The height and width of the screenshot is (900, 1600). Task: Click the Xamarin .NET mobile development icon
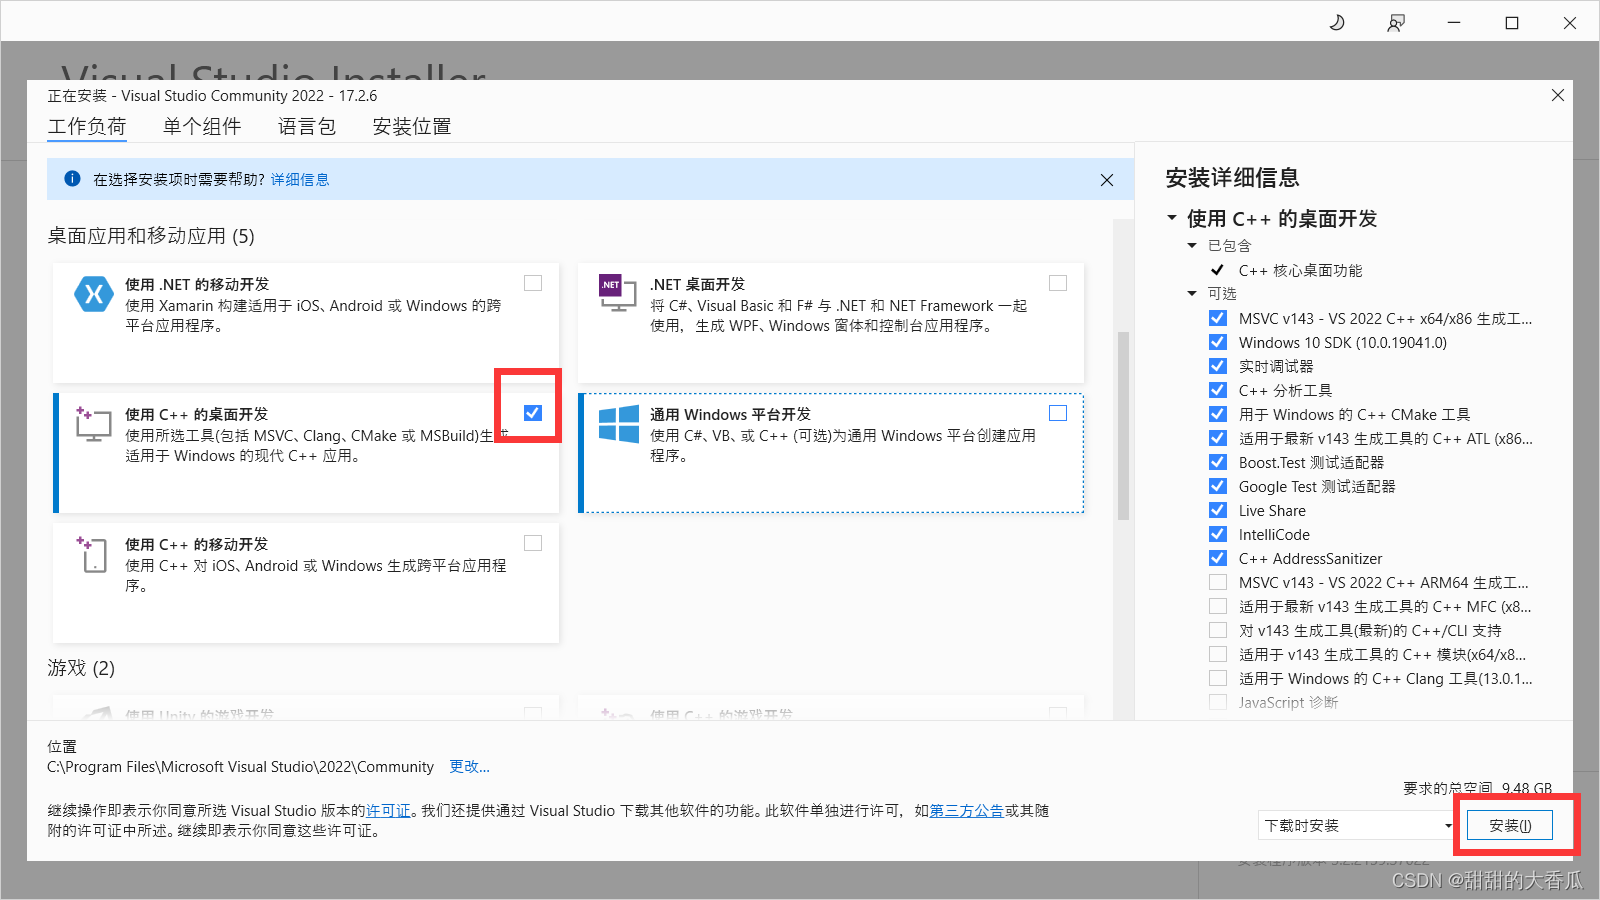pos(93,294)
